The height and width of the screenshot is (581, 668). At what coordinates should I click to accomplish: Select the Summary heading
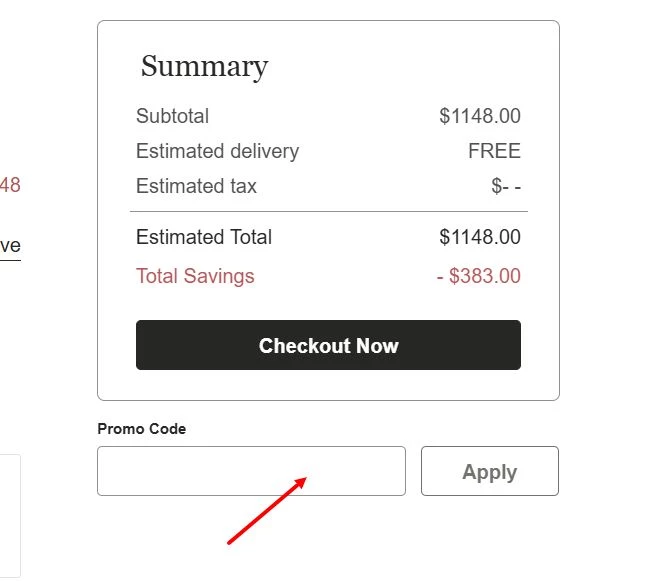click(204, 66)
